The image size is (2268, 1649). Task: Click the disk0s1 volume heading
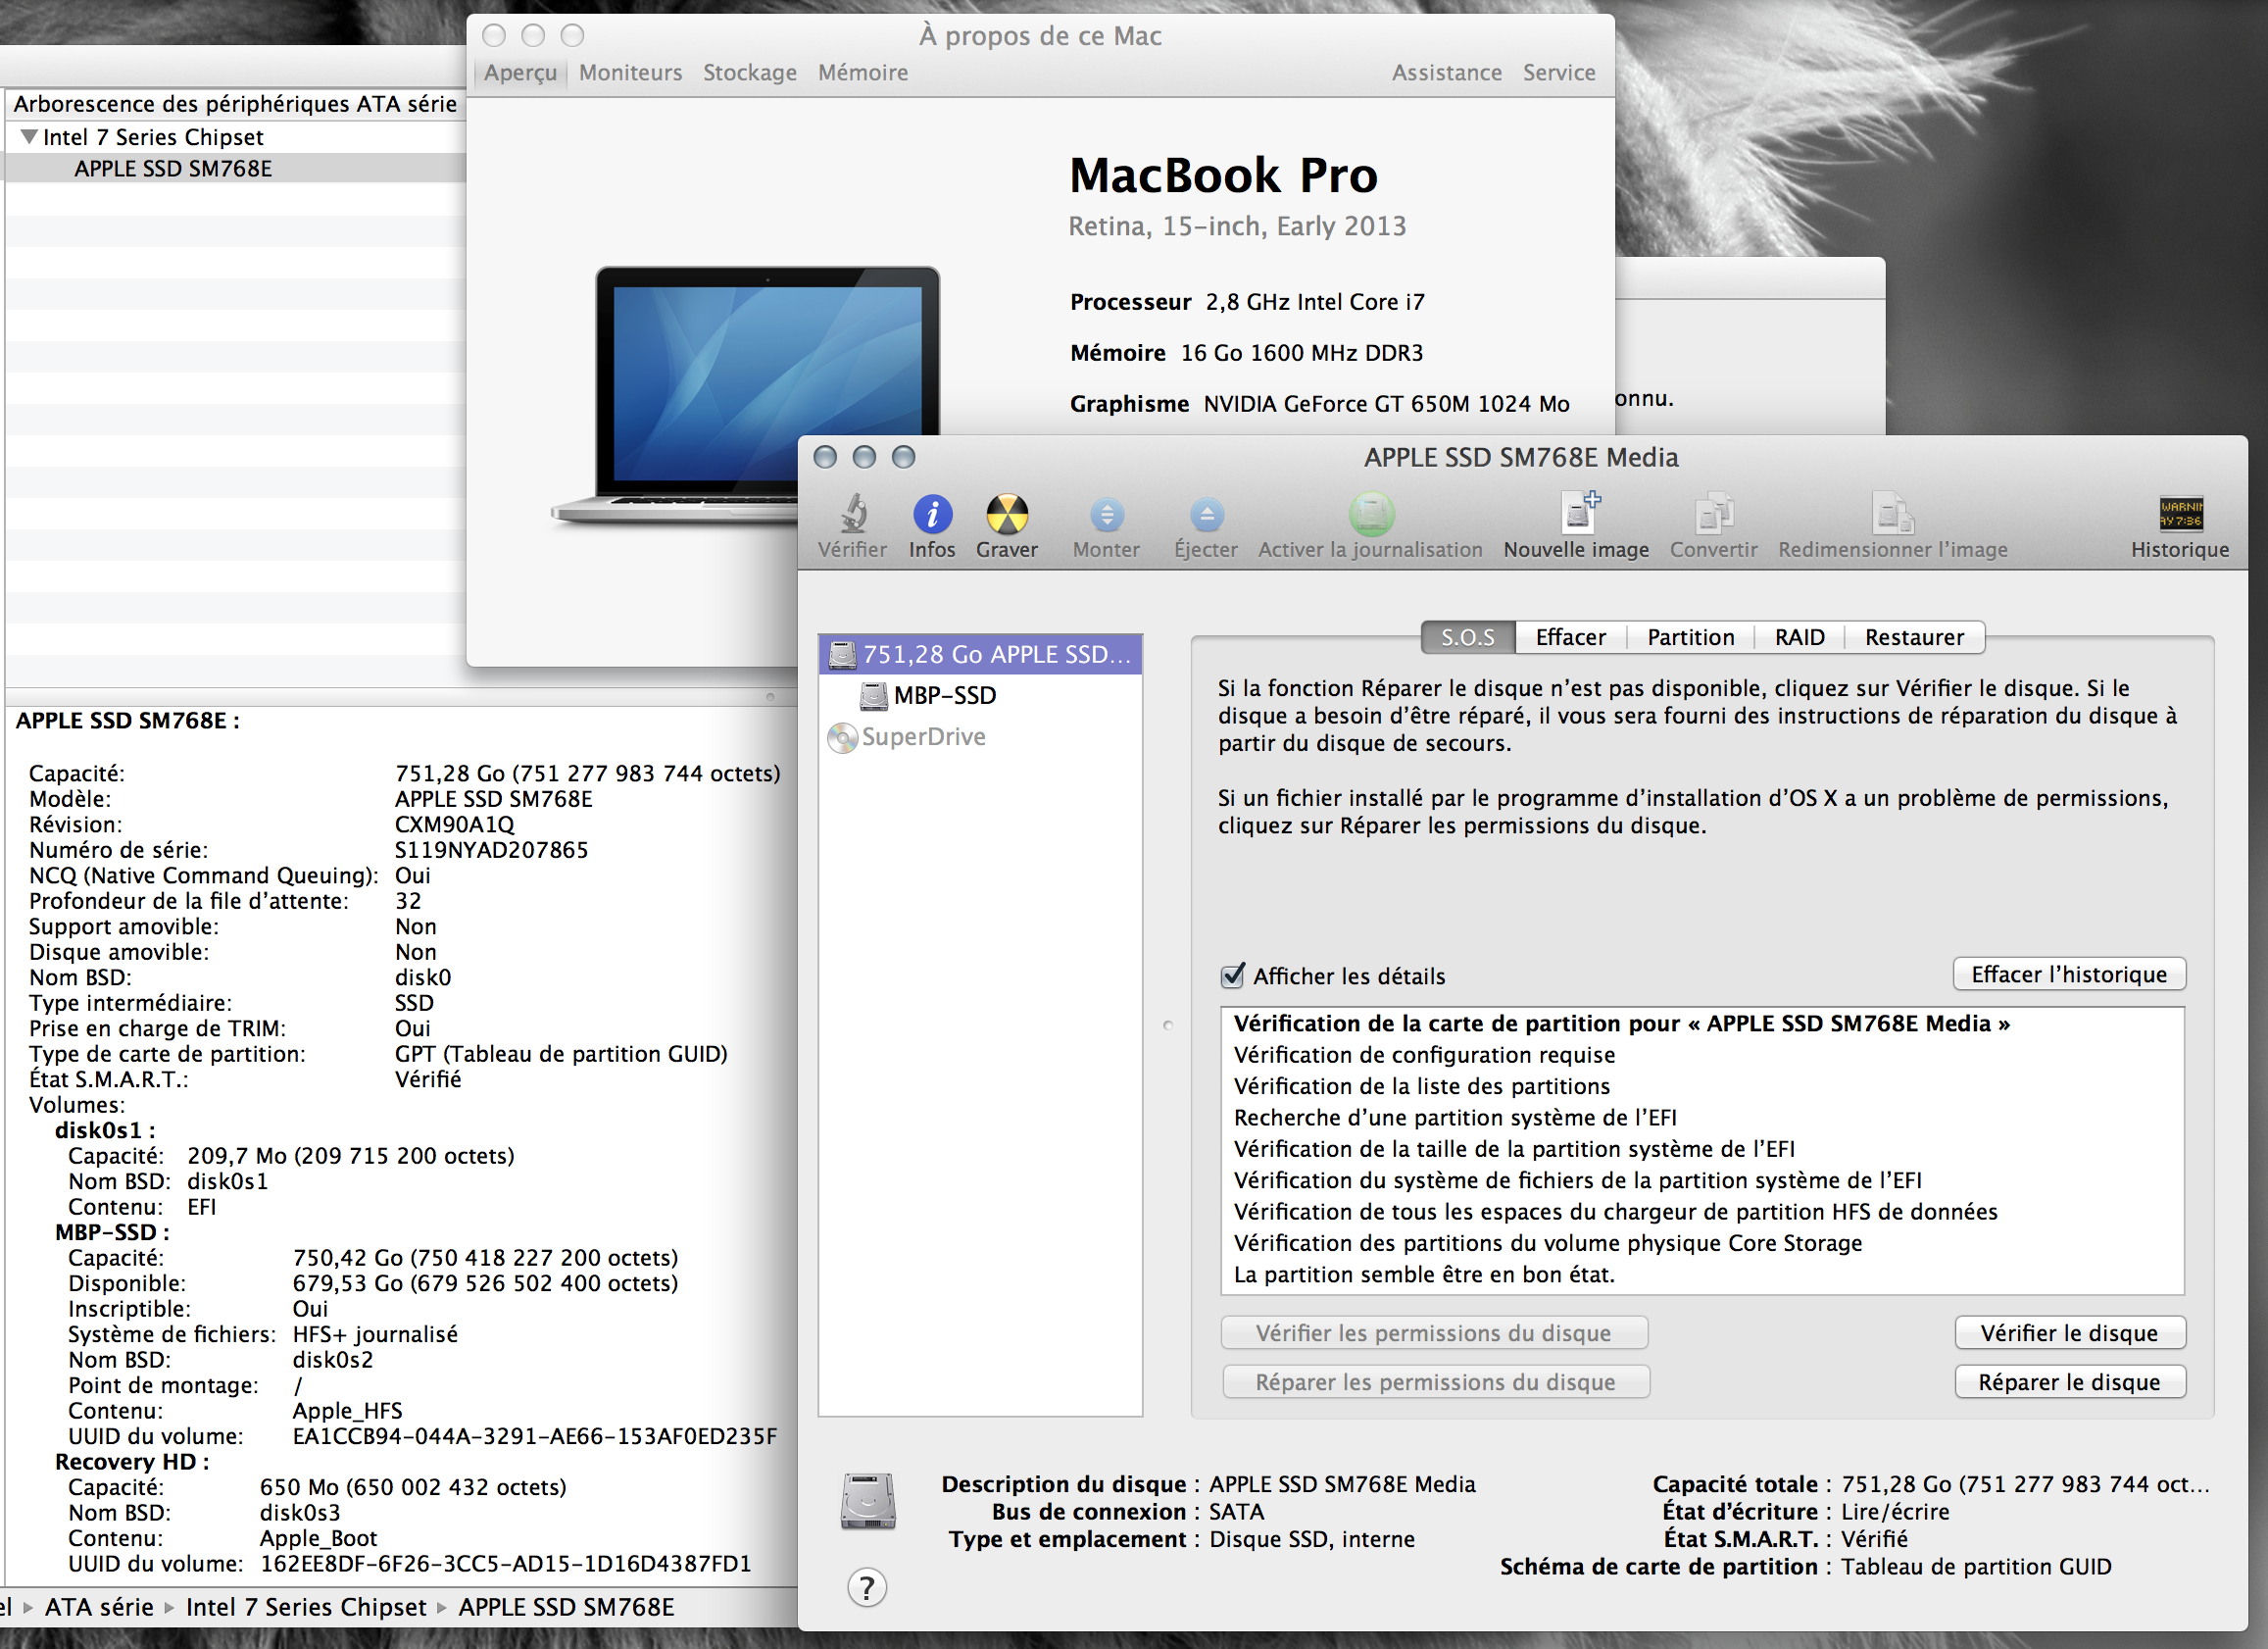click(x=105, y=1131)
